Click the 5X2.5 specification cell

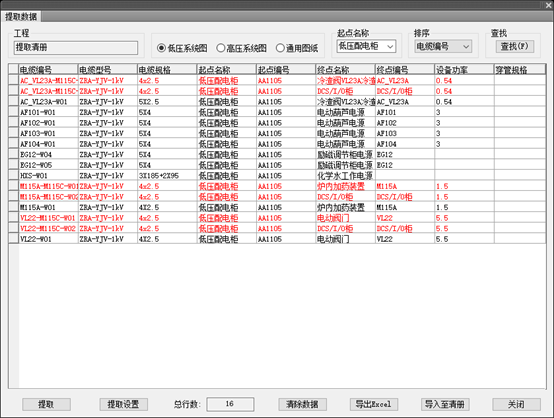(x=167, y=102)
